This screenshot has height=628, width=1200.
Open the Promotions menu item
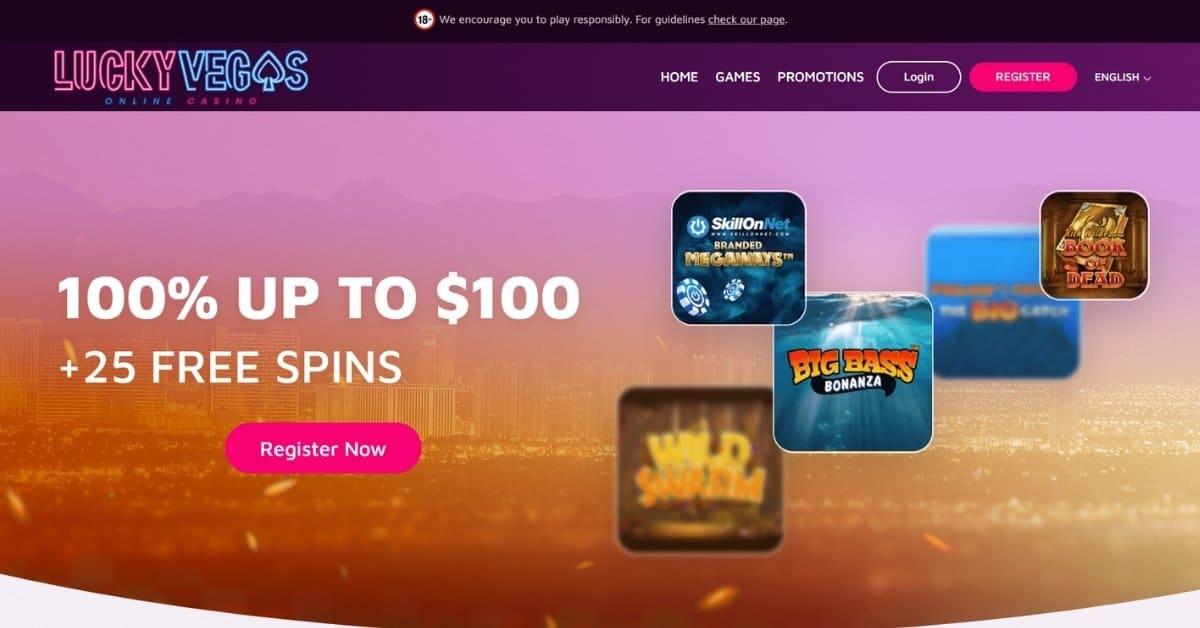tap(820, 77)
